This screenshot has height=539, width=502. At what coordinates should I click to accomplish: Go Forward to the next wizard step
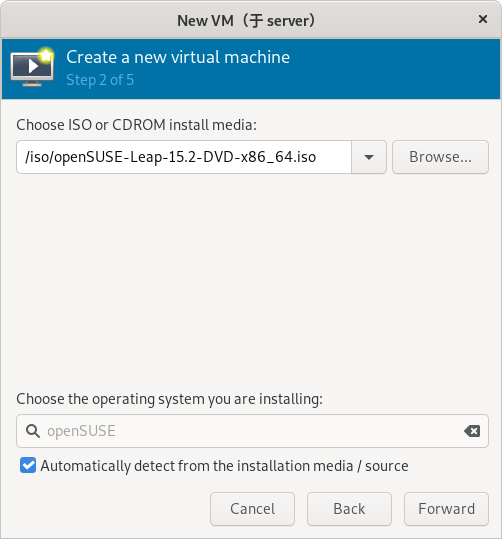tap(446, 509)
